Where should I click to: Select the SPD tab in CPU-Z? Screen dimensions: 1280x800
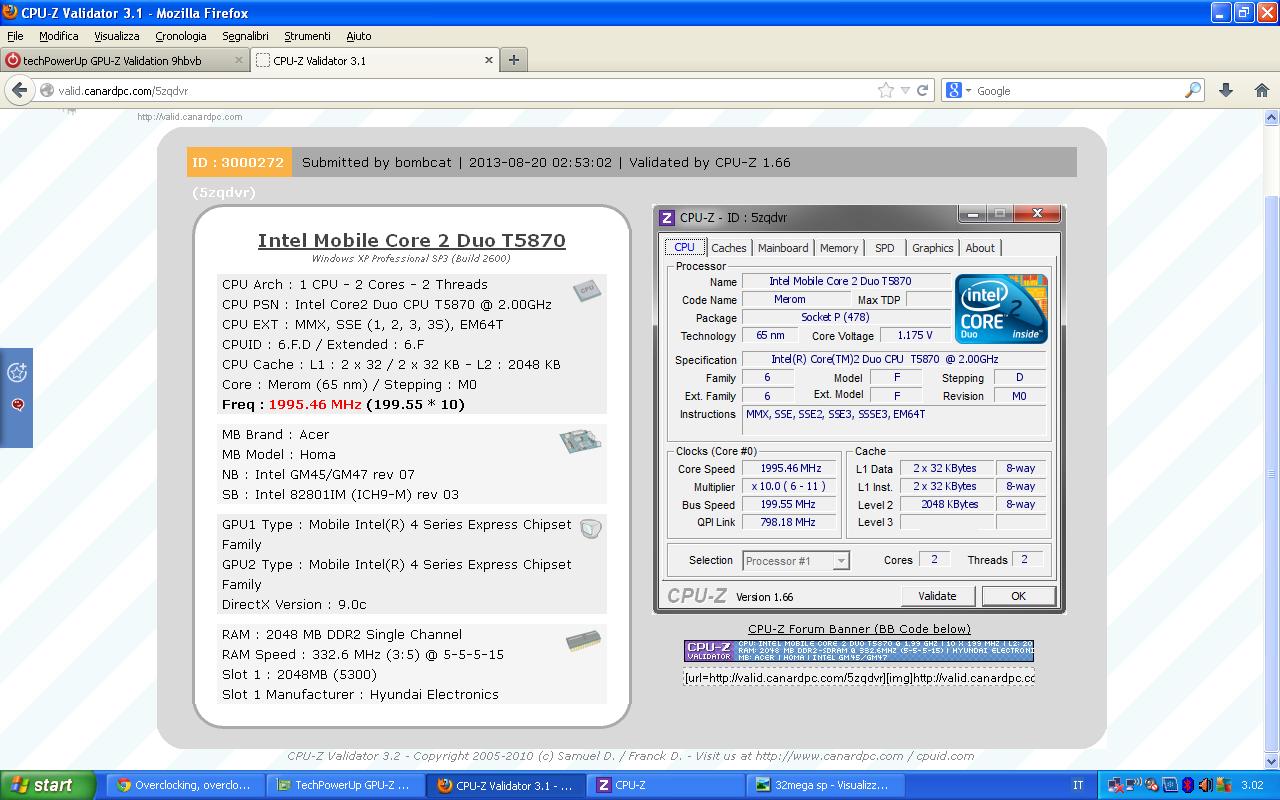pos(885,248)
